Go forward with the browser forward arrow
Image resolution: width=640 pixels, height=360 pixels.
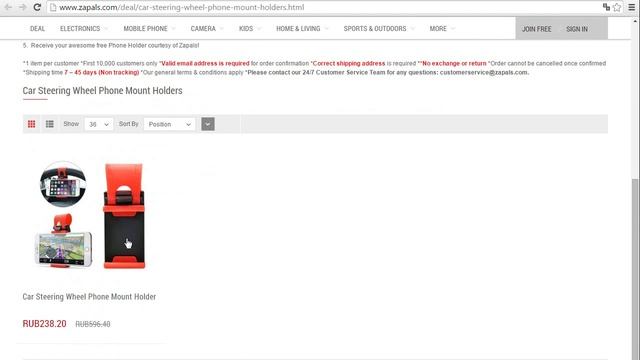pos(22,7)
